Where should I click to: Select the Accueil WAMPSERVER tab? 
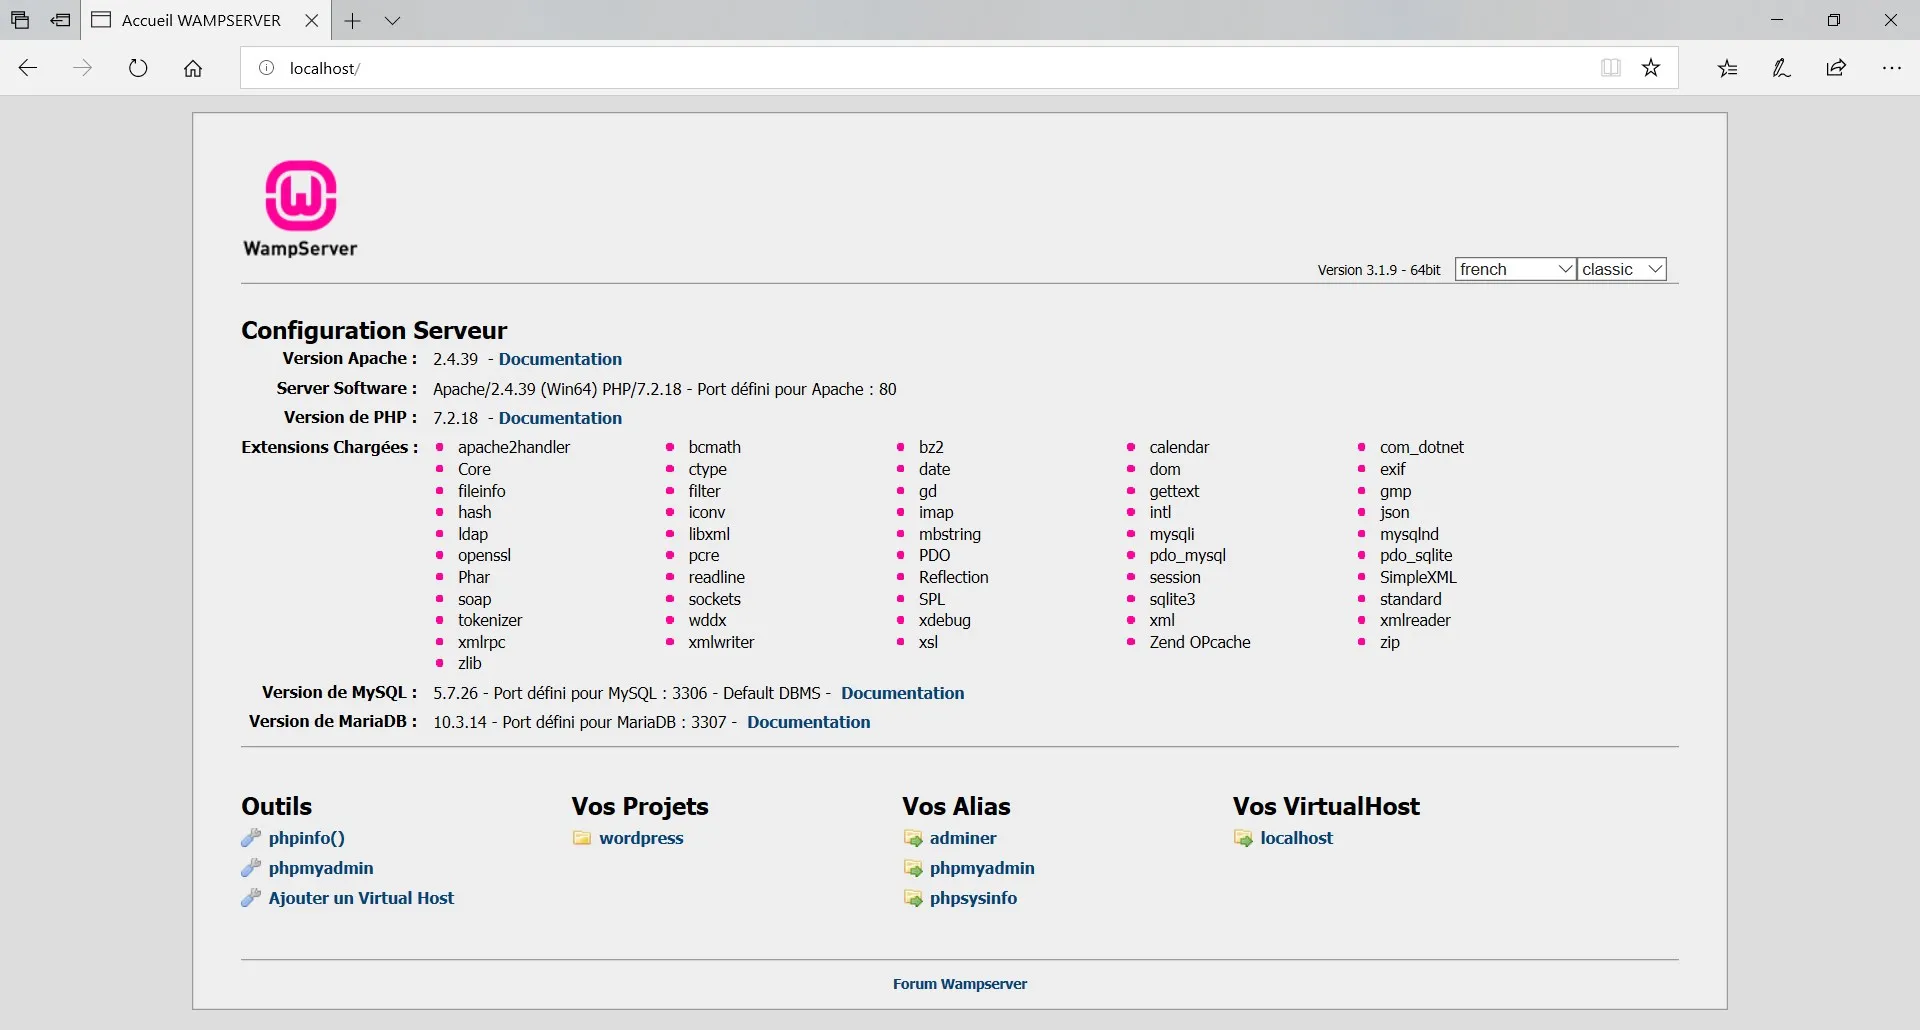click(x=201, y=20)
